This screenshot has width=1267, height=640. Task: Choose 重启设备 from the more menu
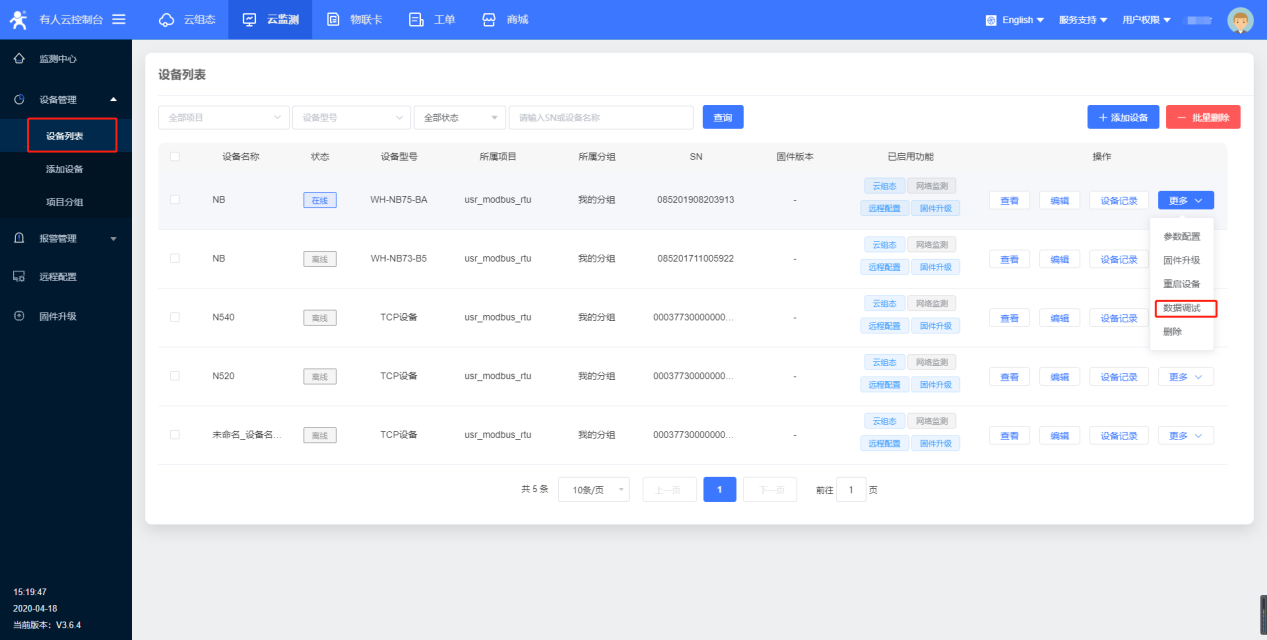[1182, 284]
